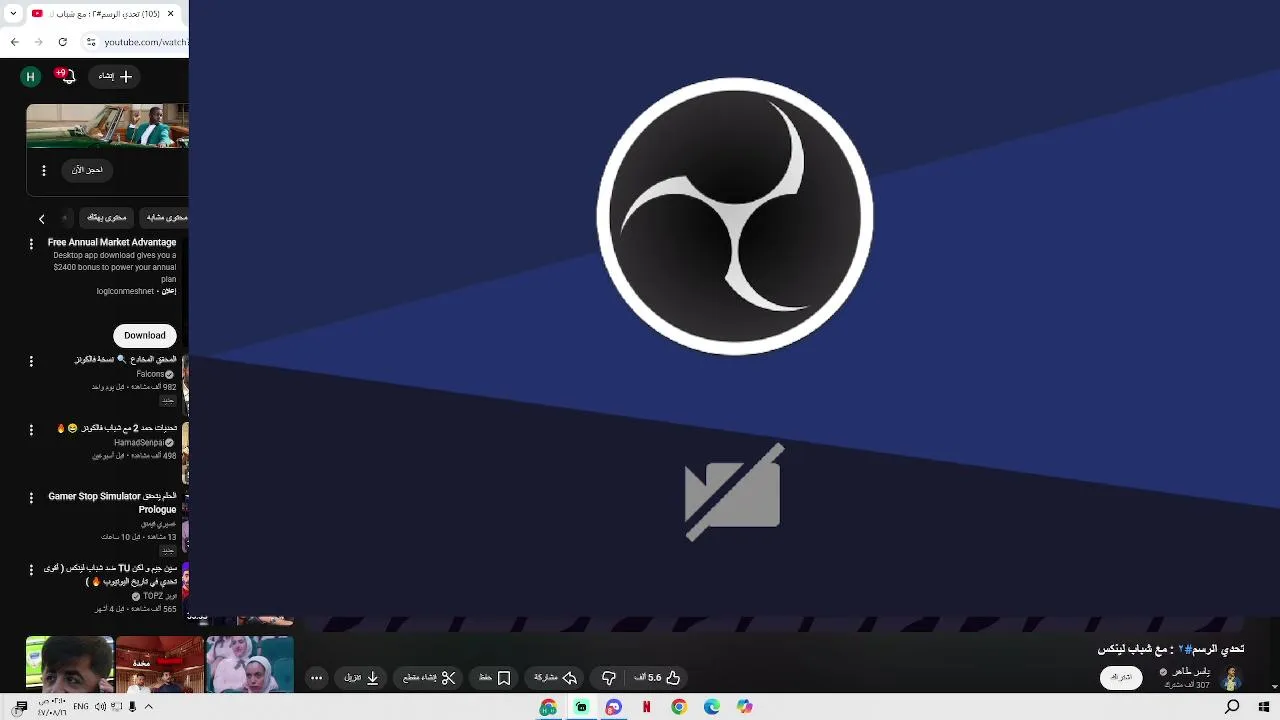Open the Chrome profile H taskbar icon
Viewport: 1280px width, 720px height.
(x=548, y=707)
